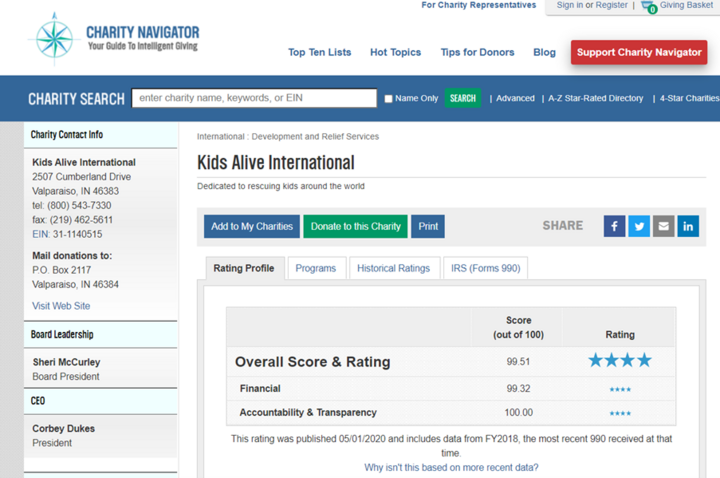720x478 pixels.
Task: Click Kids Alive International page heading
Action: [276, 163]
